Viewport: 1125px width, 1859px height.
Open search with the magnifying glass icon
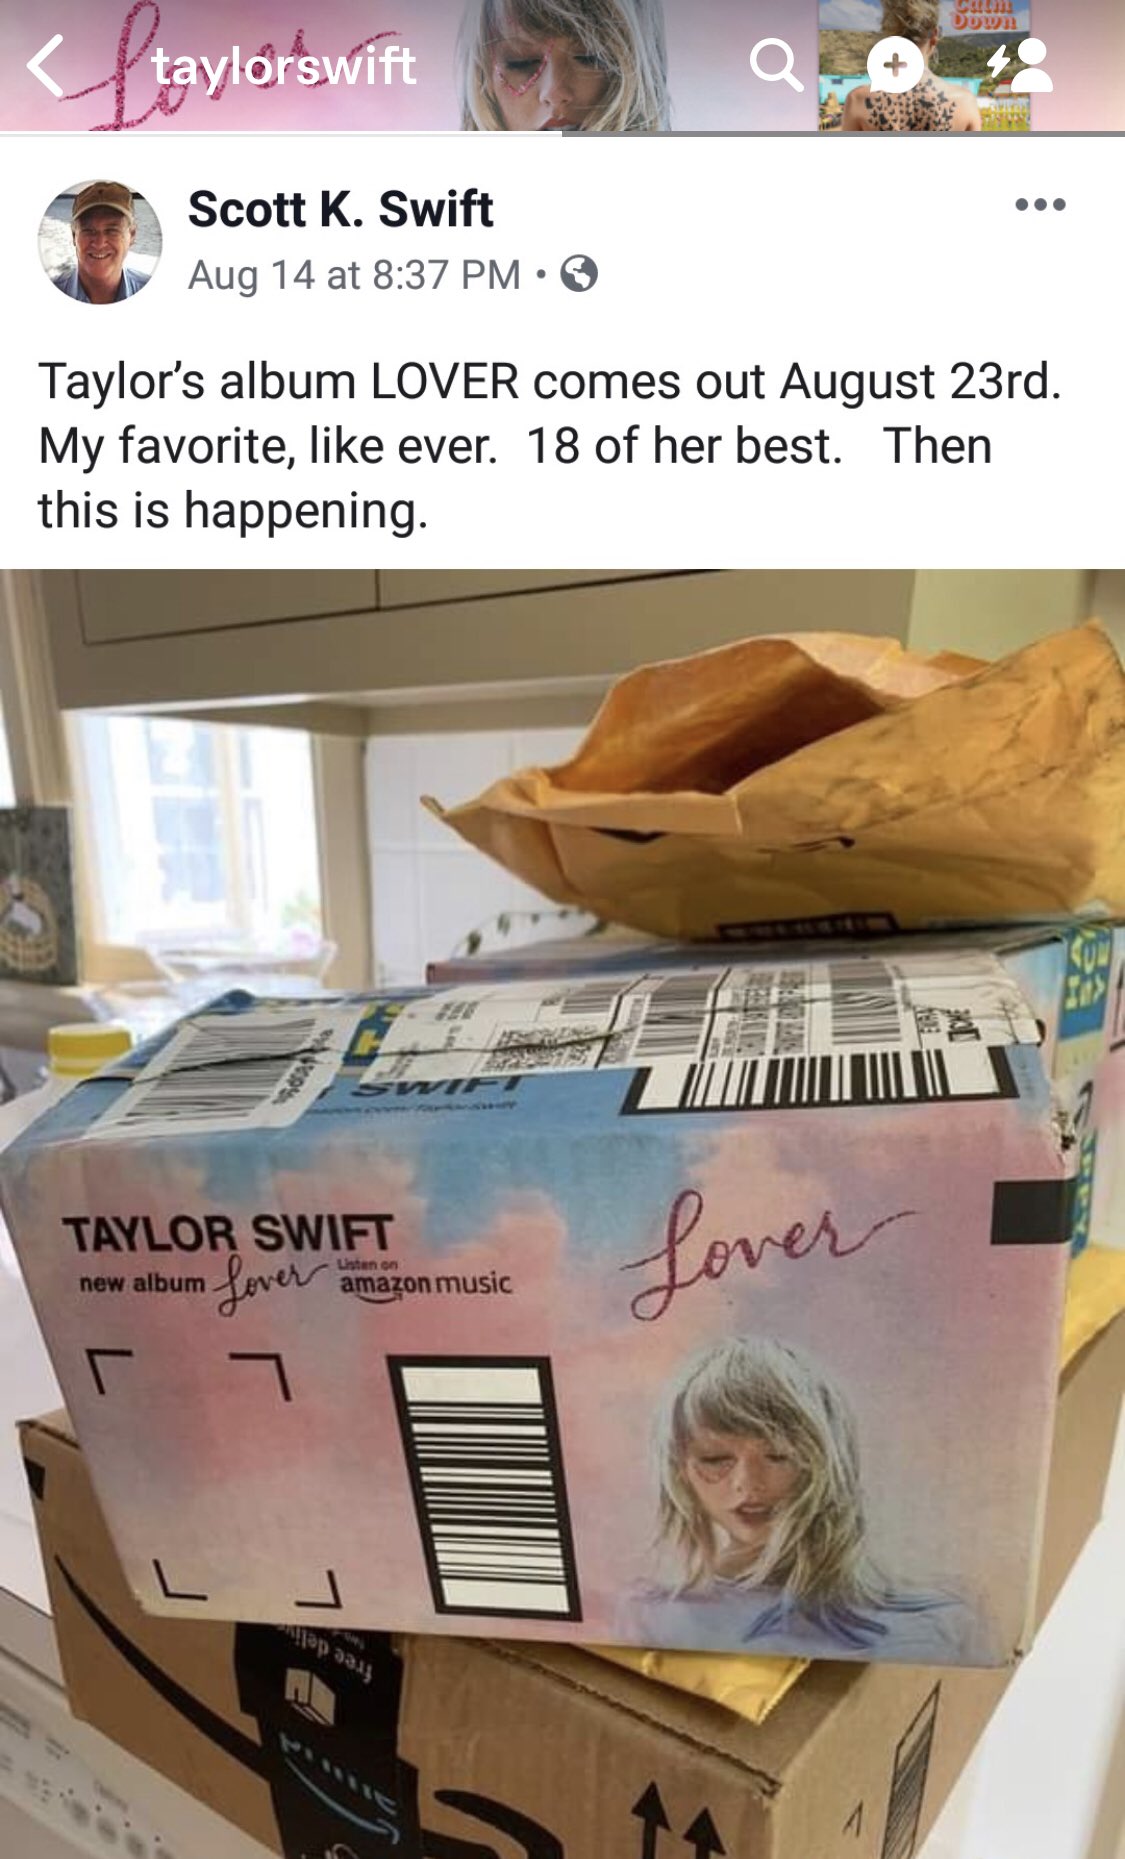point(776,65)
